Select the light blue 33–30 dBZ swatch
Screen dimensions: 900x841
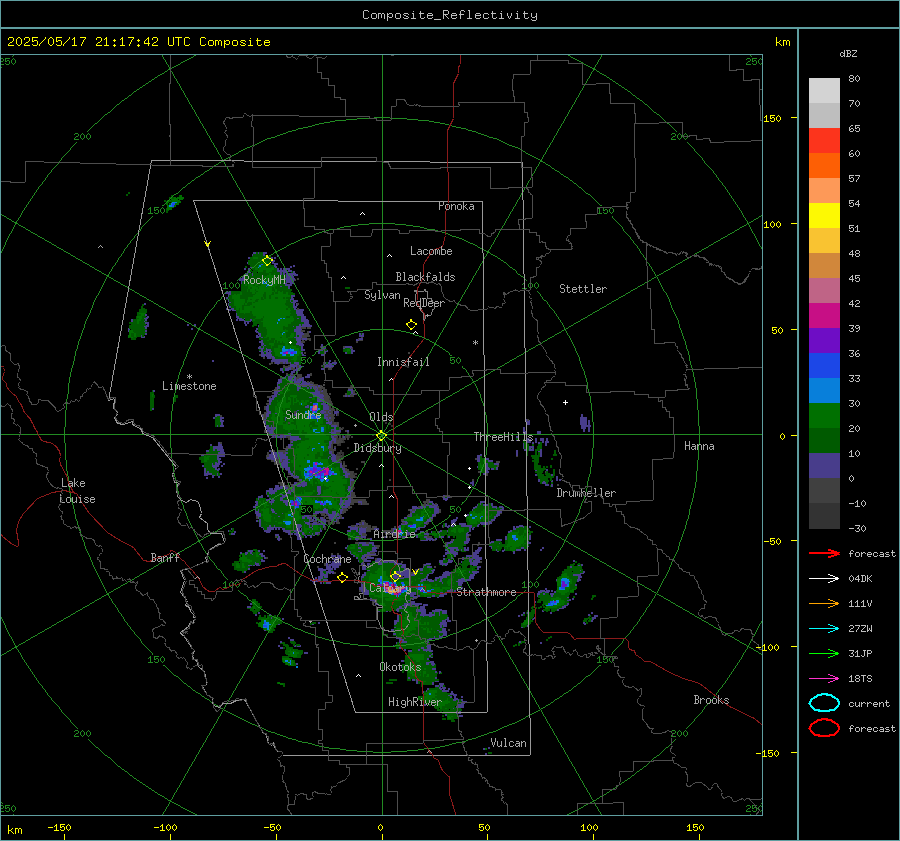click(824, 391)
